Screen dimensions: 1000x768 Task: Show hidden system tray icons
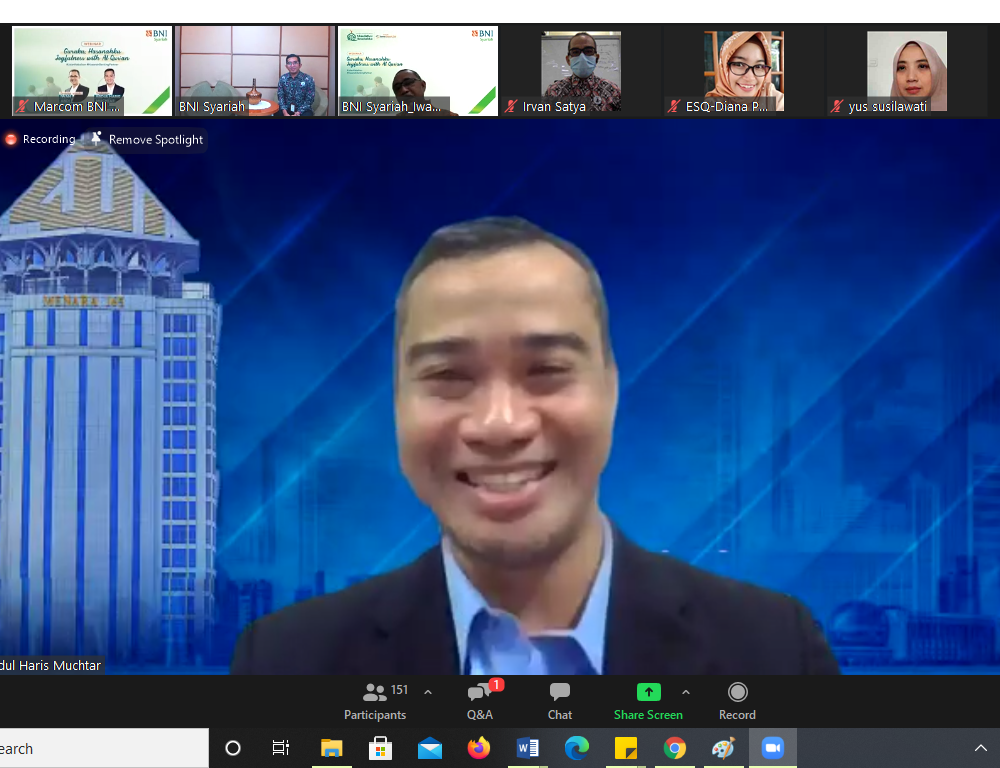(980, 748)
